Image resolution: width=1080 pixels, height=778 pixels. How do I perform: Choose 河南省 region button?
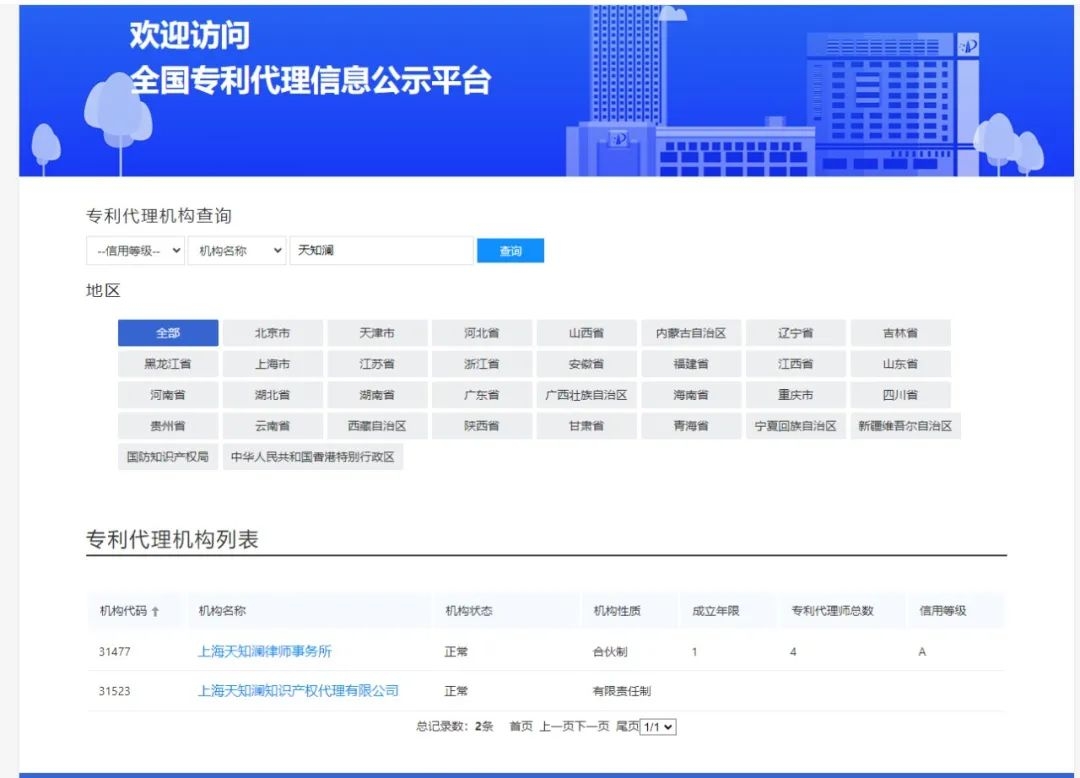(168, 395)
